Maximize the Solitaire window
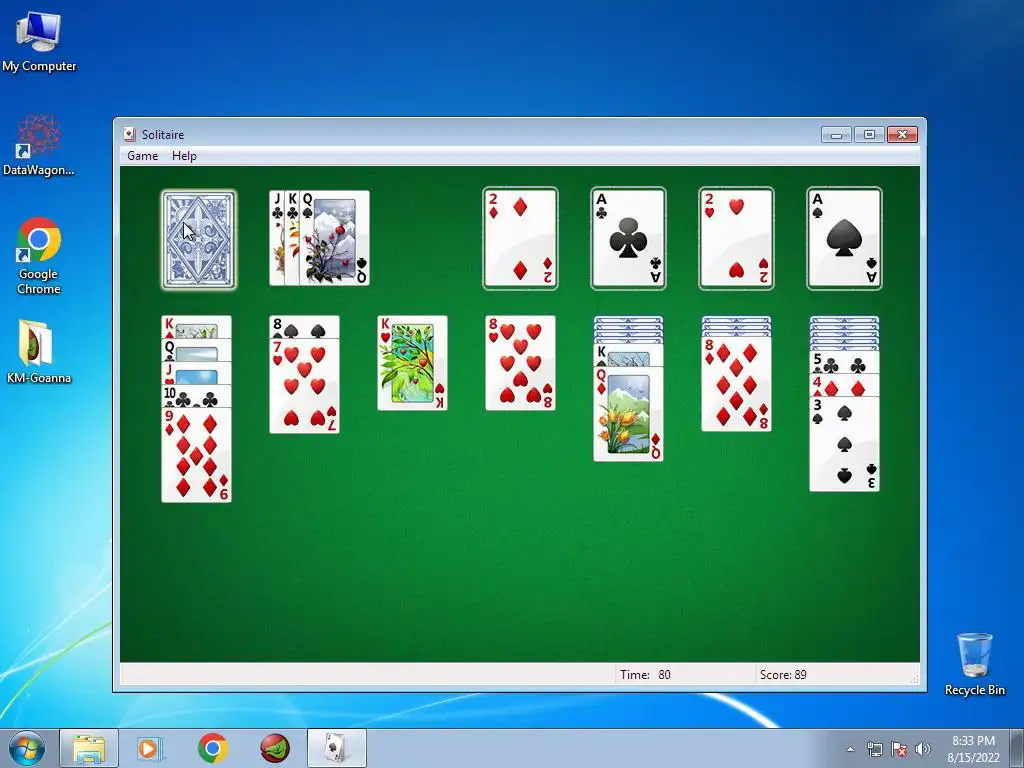This screenshot has width=1024, height=768. click(869, 135)
